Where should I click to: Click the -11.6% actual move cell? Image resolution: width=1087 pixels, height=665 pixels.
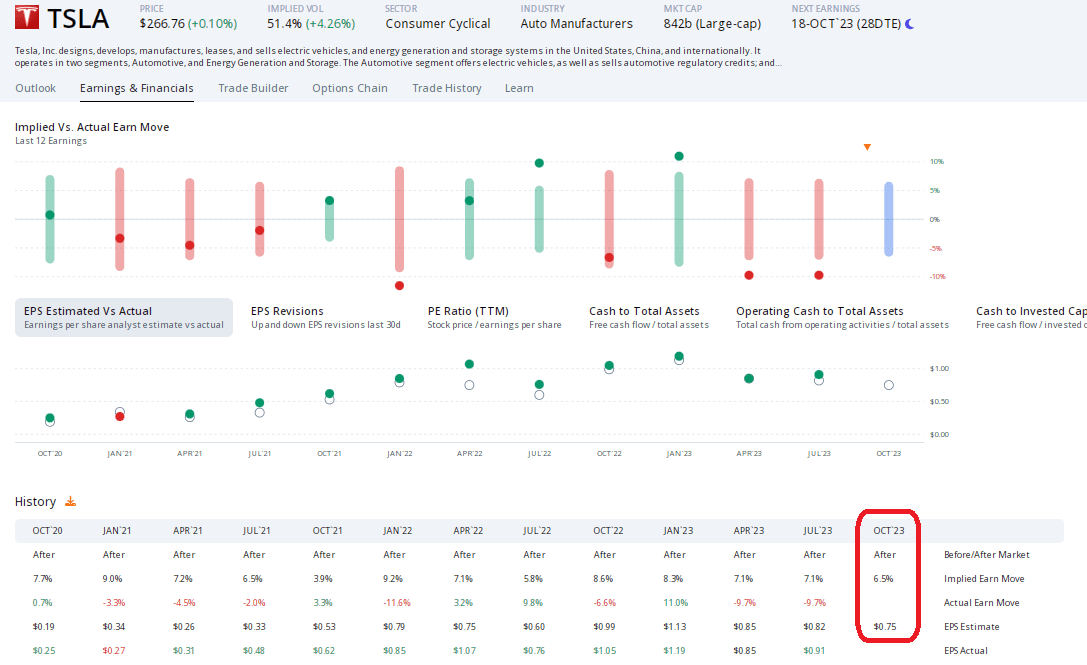point(397,603)
